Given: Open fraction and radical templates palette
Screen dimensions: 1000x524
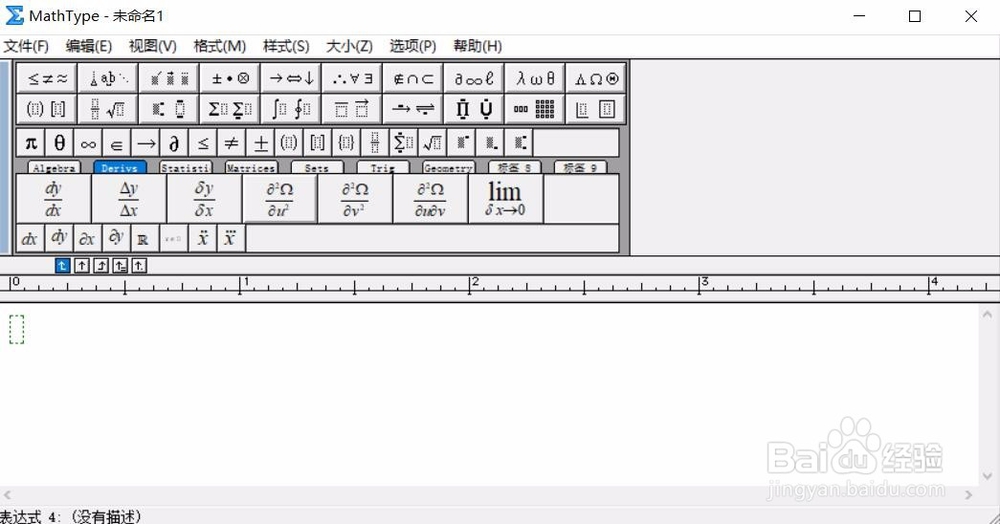Looking at the screenshot, I should 107,109.
